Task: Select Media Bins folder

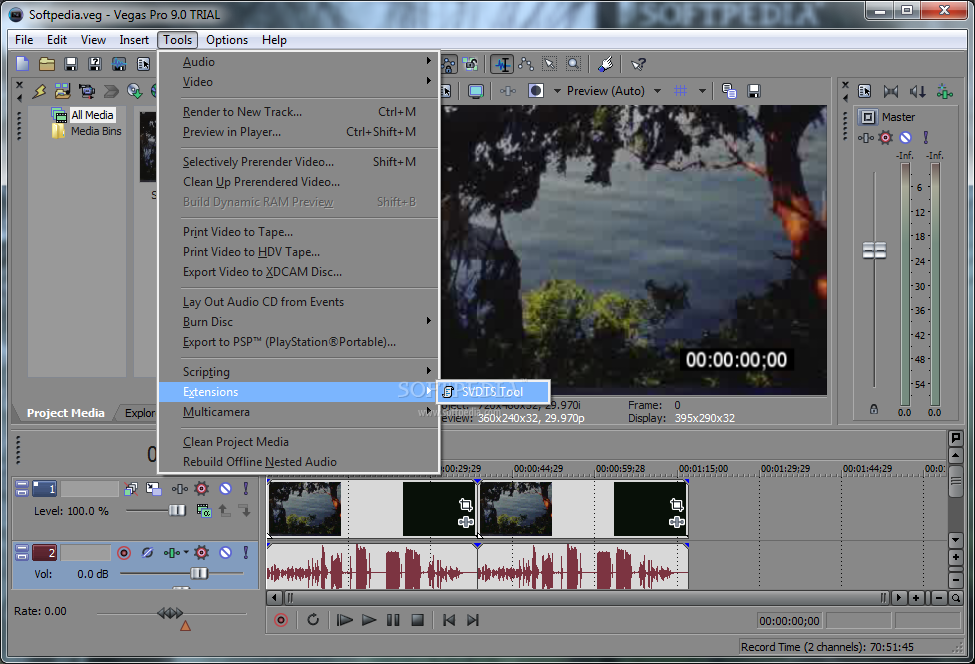Action: (96, 131)
